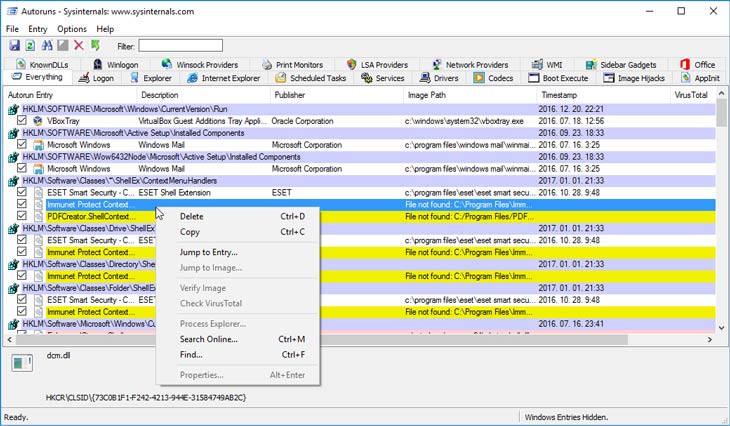Open the KnownDLLs tab
The height and width of the screenshot is (426, 730).
[x=42, y=65]
